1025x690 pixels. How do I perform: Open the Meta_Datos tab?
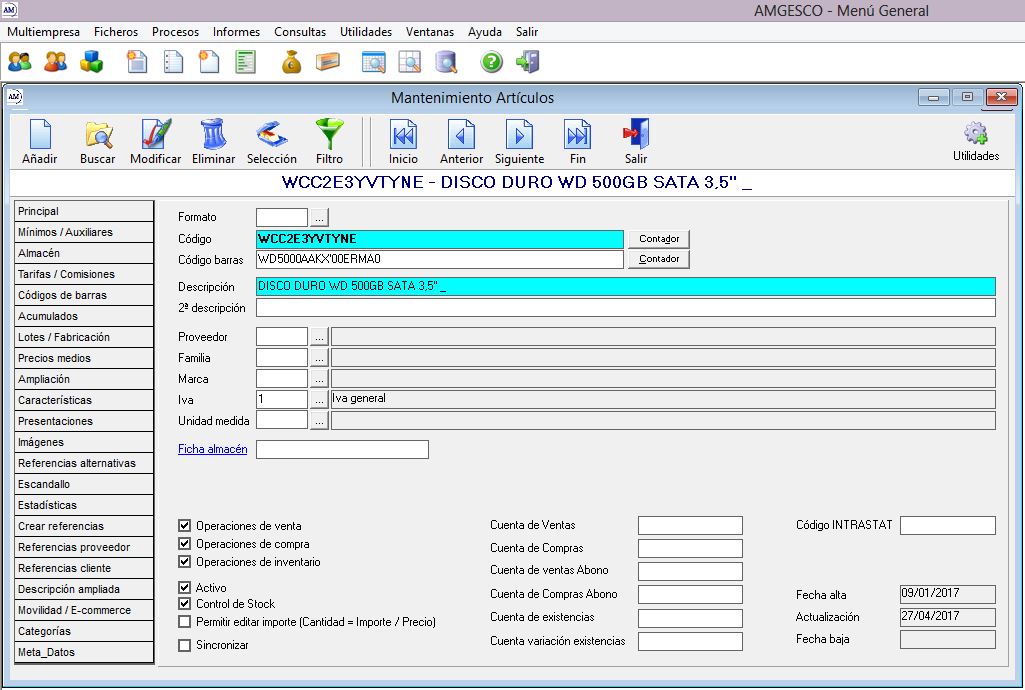(x=84, y=652)
